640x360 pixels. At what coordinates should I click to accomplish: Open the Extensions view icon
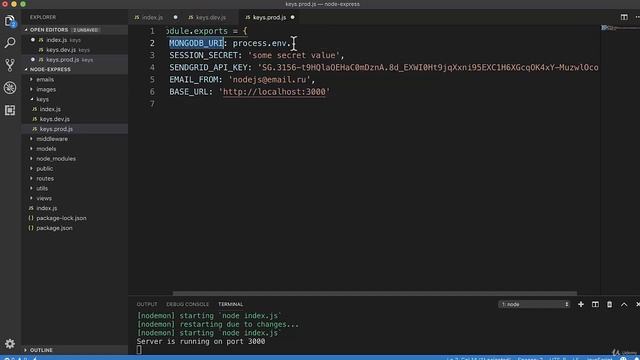coord(10,110)
